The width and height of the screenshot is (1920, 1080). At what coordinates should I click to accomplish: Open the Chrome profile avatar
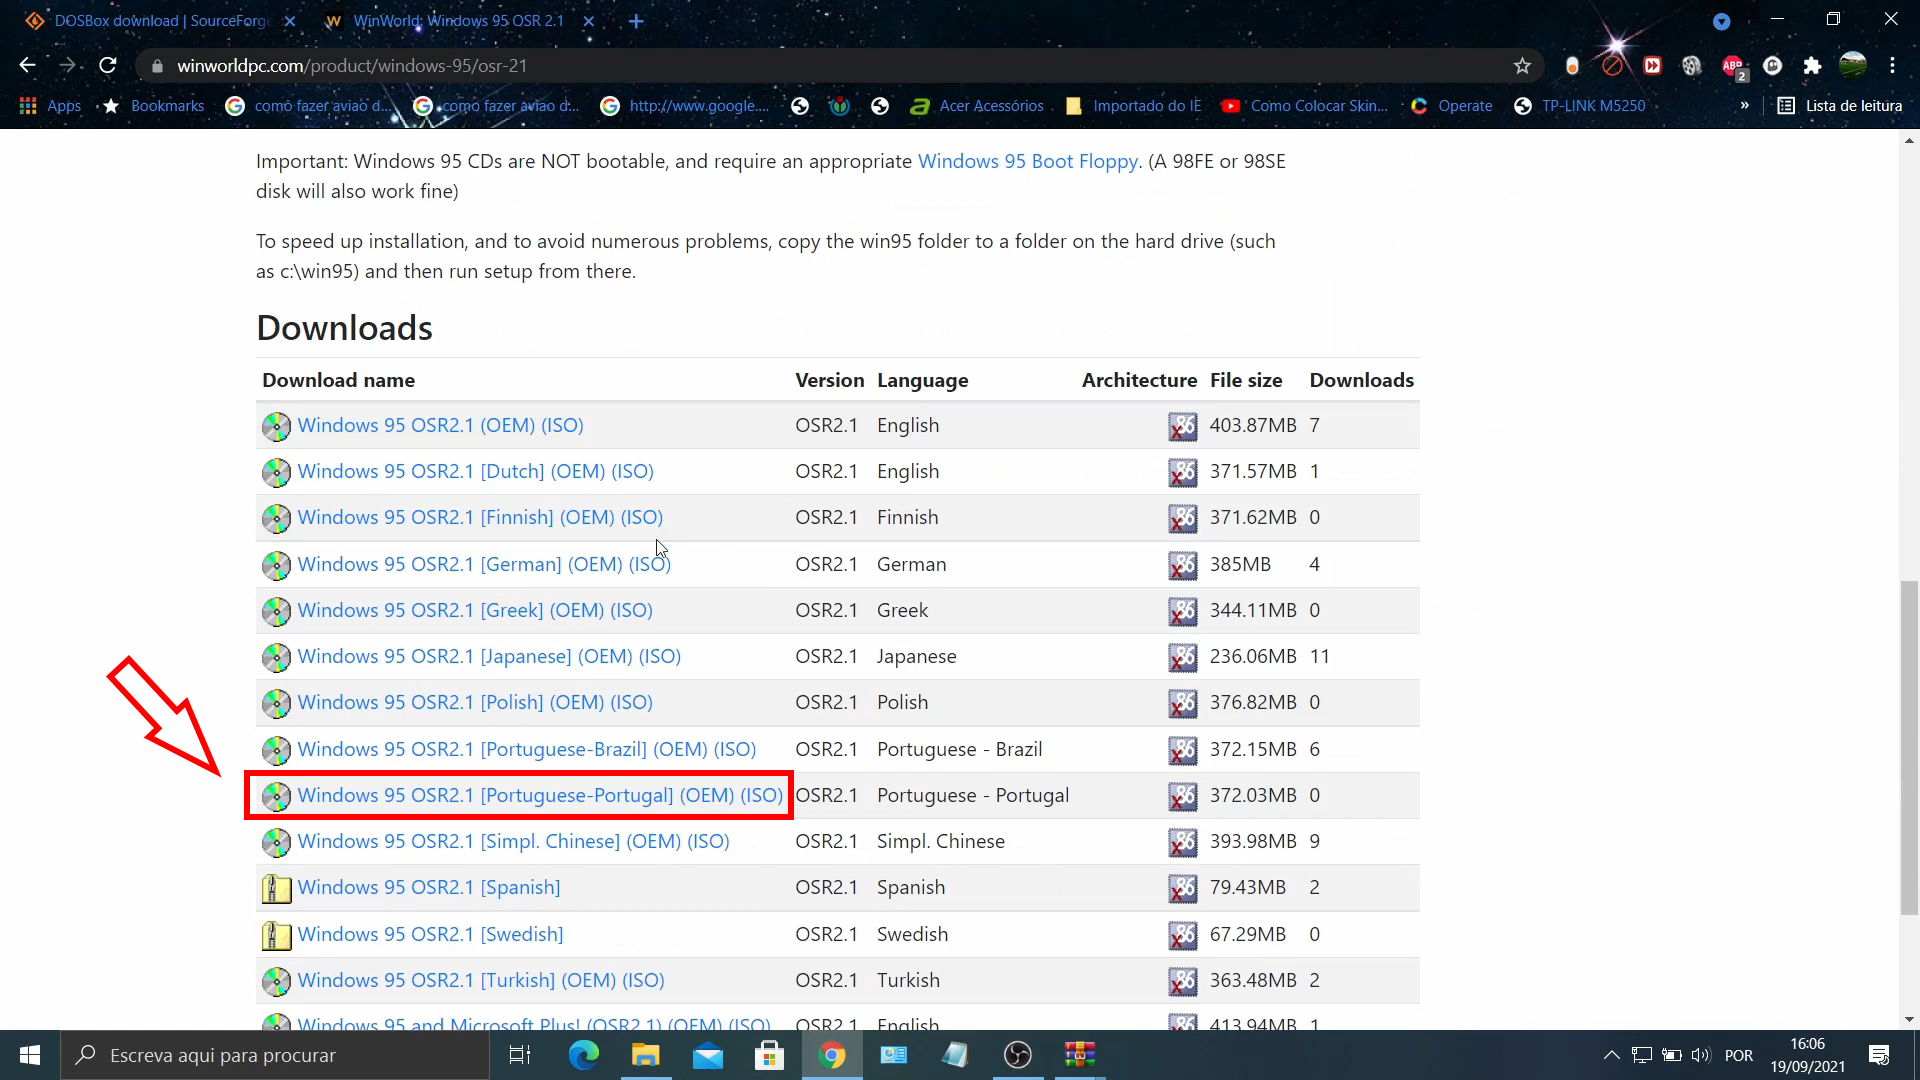point(1853,66)
